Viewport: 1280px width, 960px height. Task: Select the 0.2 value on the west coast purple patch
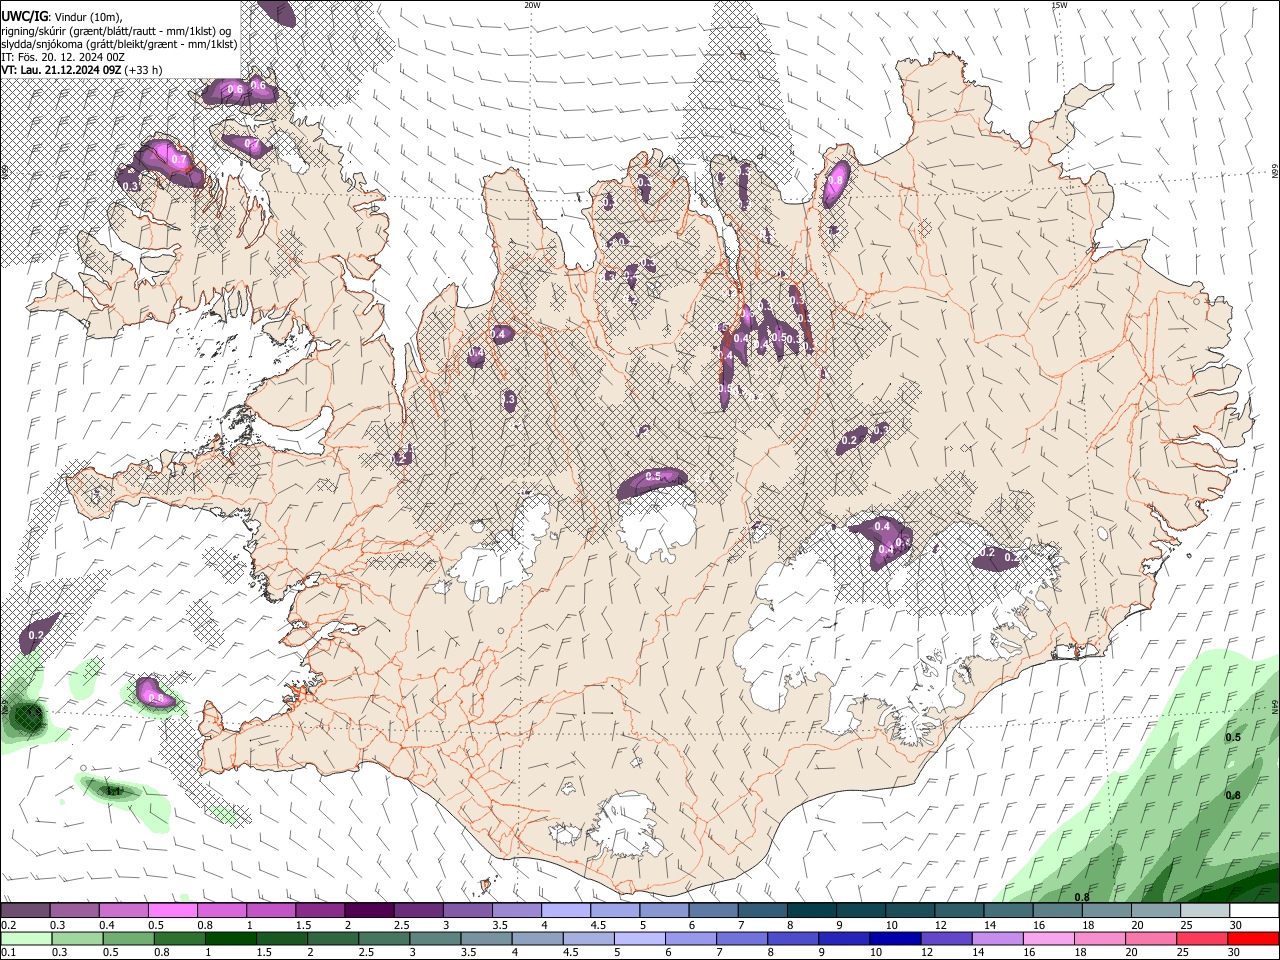point(37,635)
